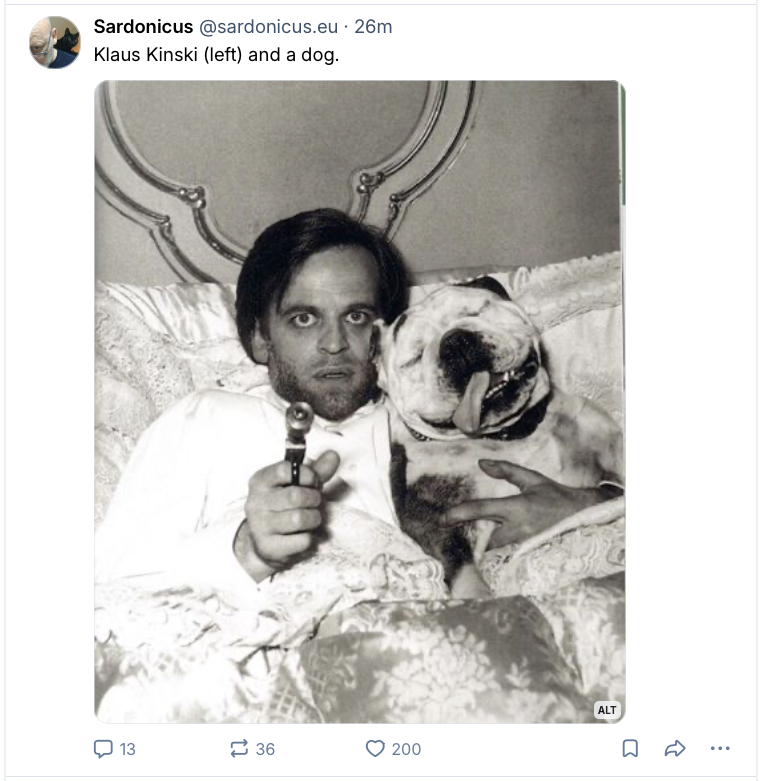762x781 pixels.
Task: Click the pistol barrel in the photo
Action: 299,423
